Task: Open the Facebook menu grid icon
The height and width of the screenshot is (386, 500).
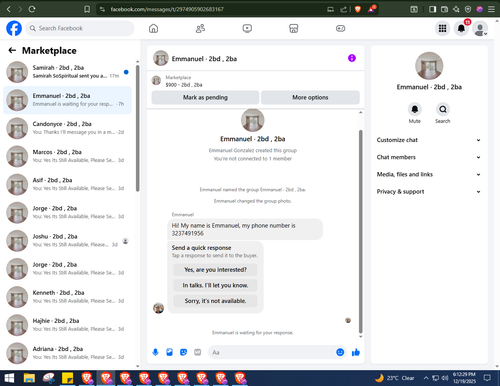Action: click(x=442, y=29)
